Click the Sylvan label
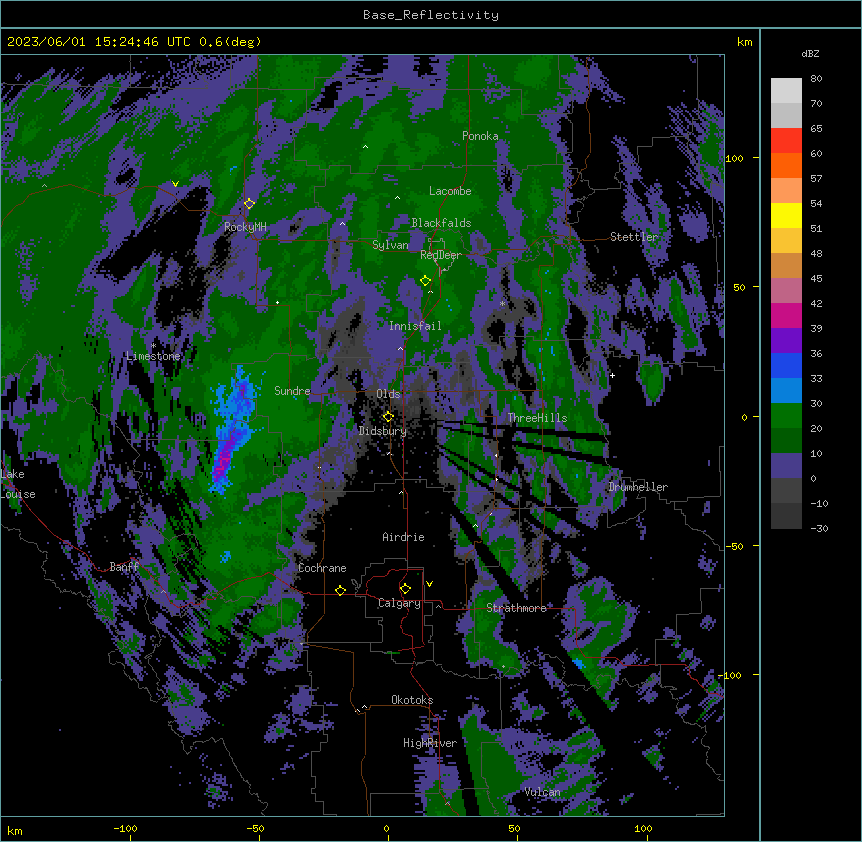This screenshot has height=842, width=862. (x=390, y=245)
